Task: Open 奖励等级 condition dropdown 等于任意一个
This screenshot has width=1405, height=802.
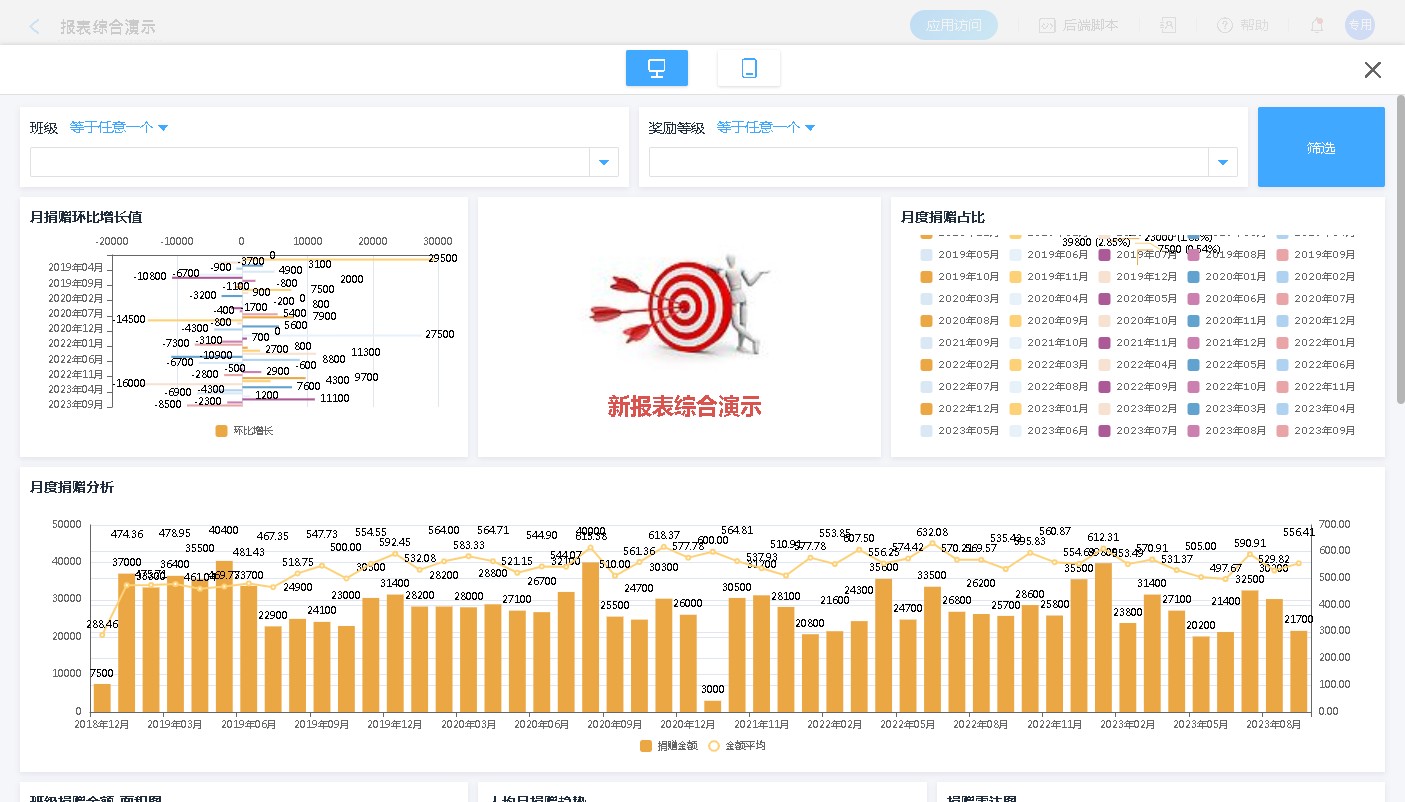Action: pyautogui.click(x=765, y=128)
